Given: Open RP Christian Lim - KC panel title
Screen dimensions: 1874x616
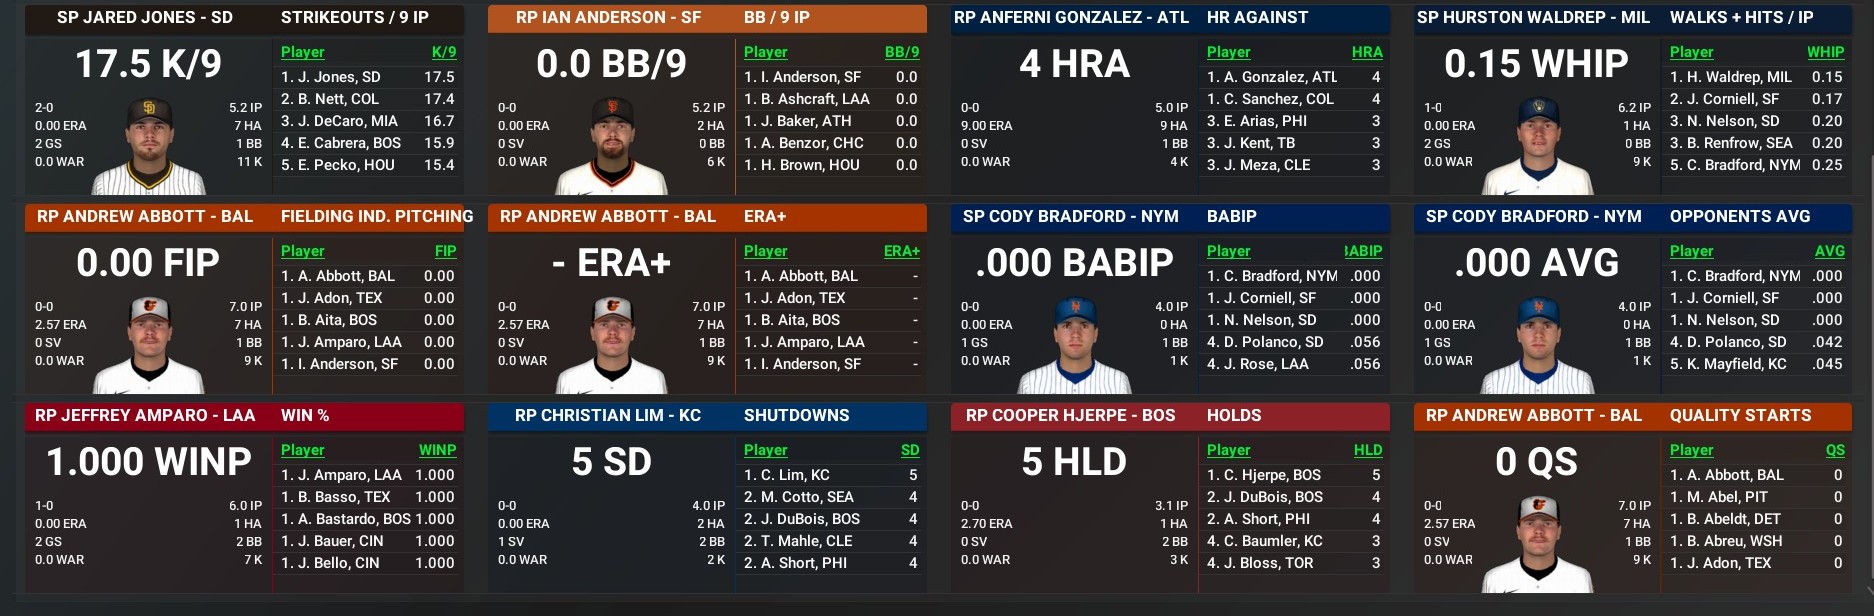Looking at the screenshot, I should coord(608,416).
